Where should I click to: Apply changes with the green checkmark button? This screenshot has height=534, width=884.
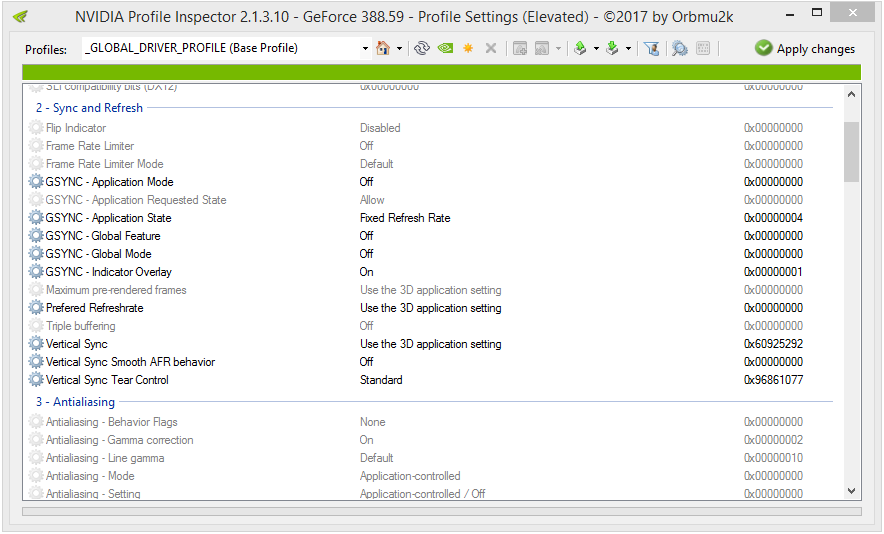805,48
